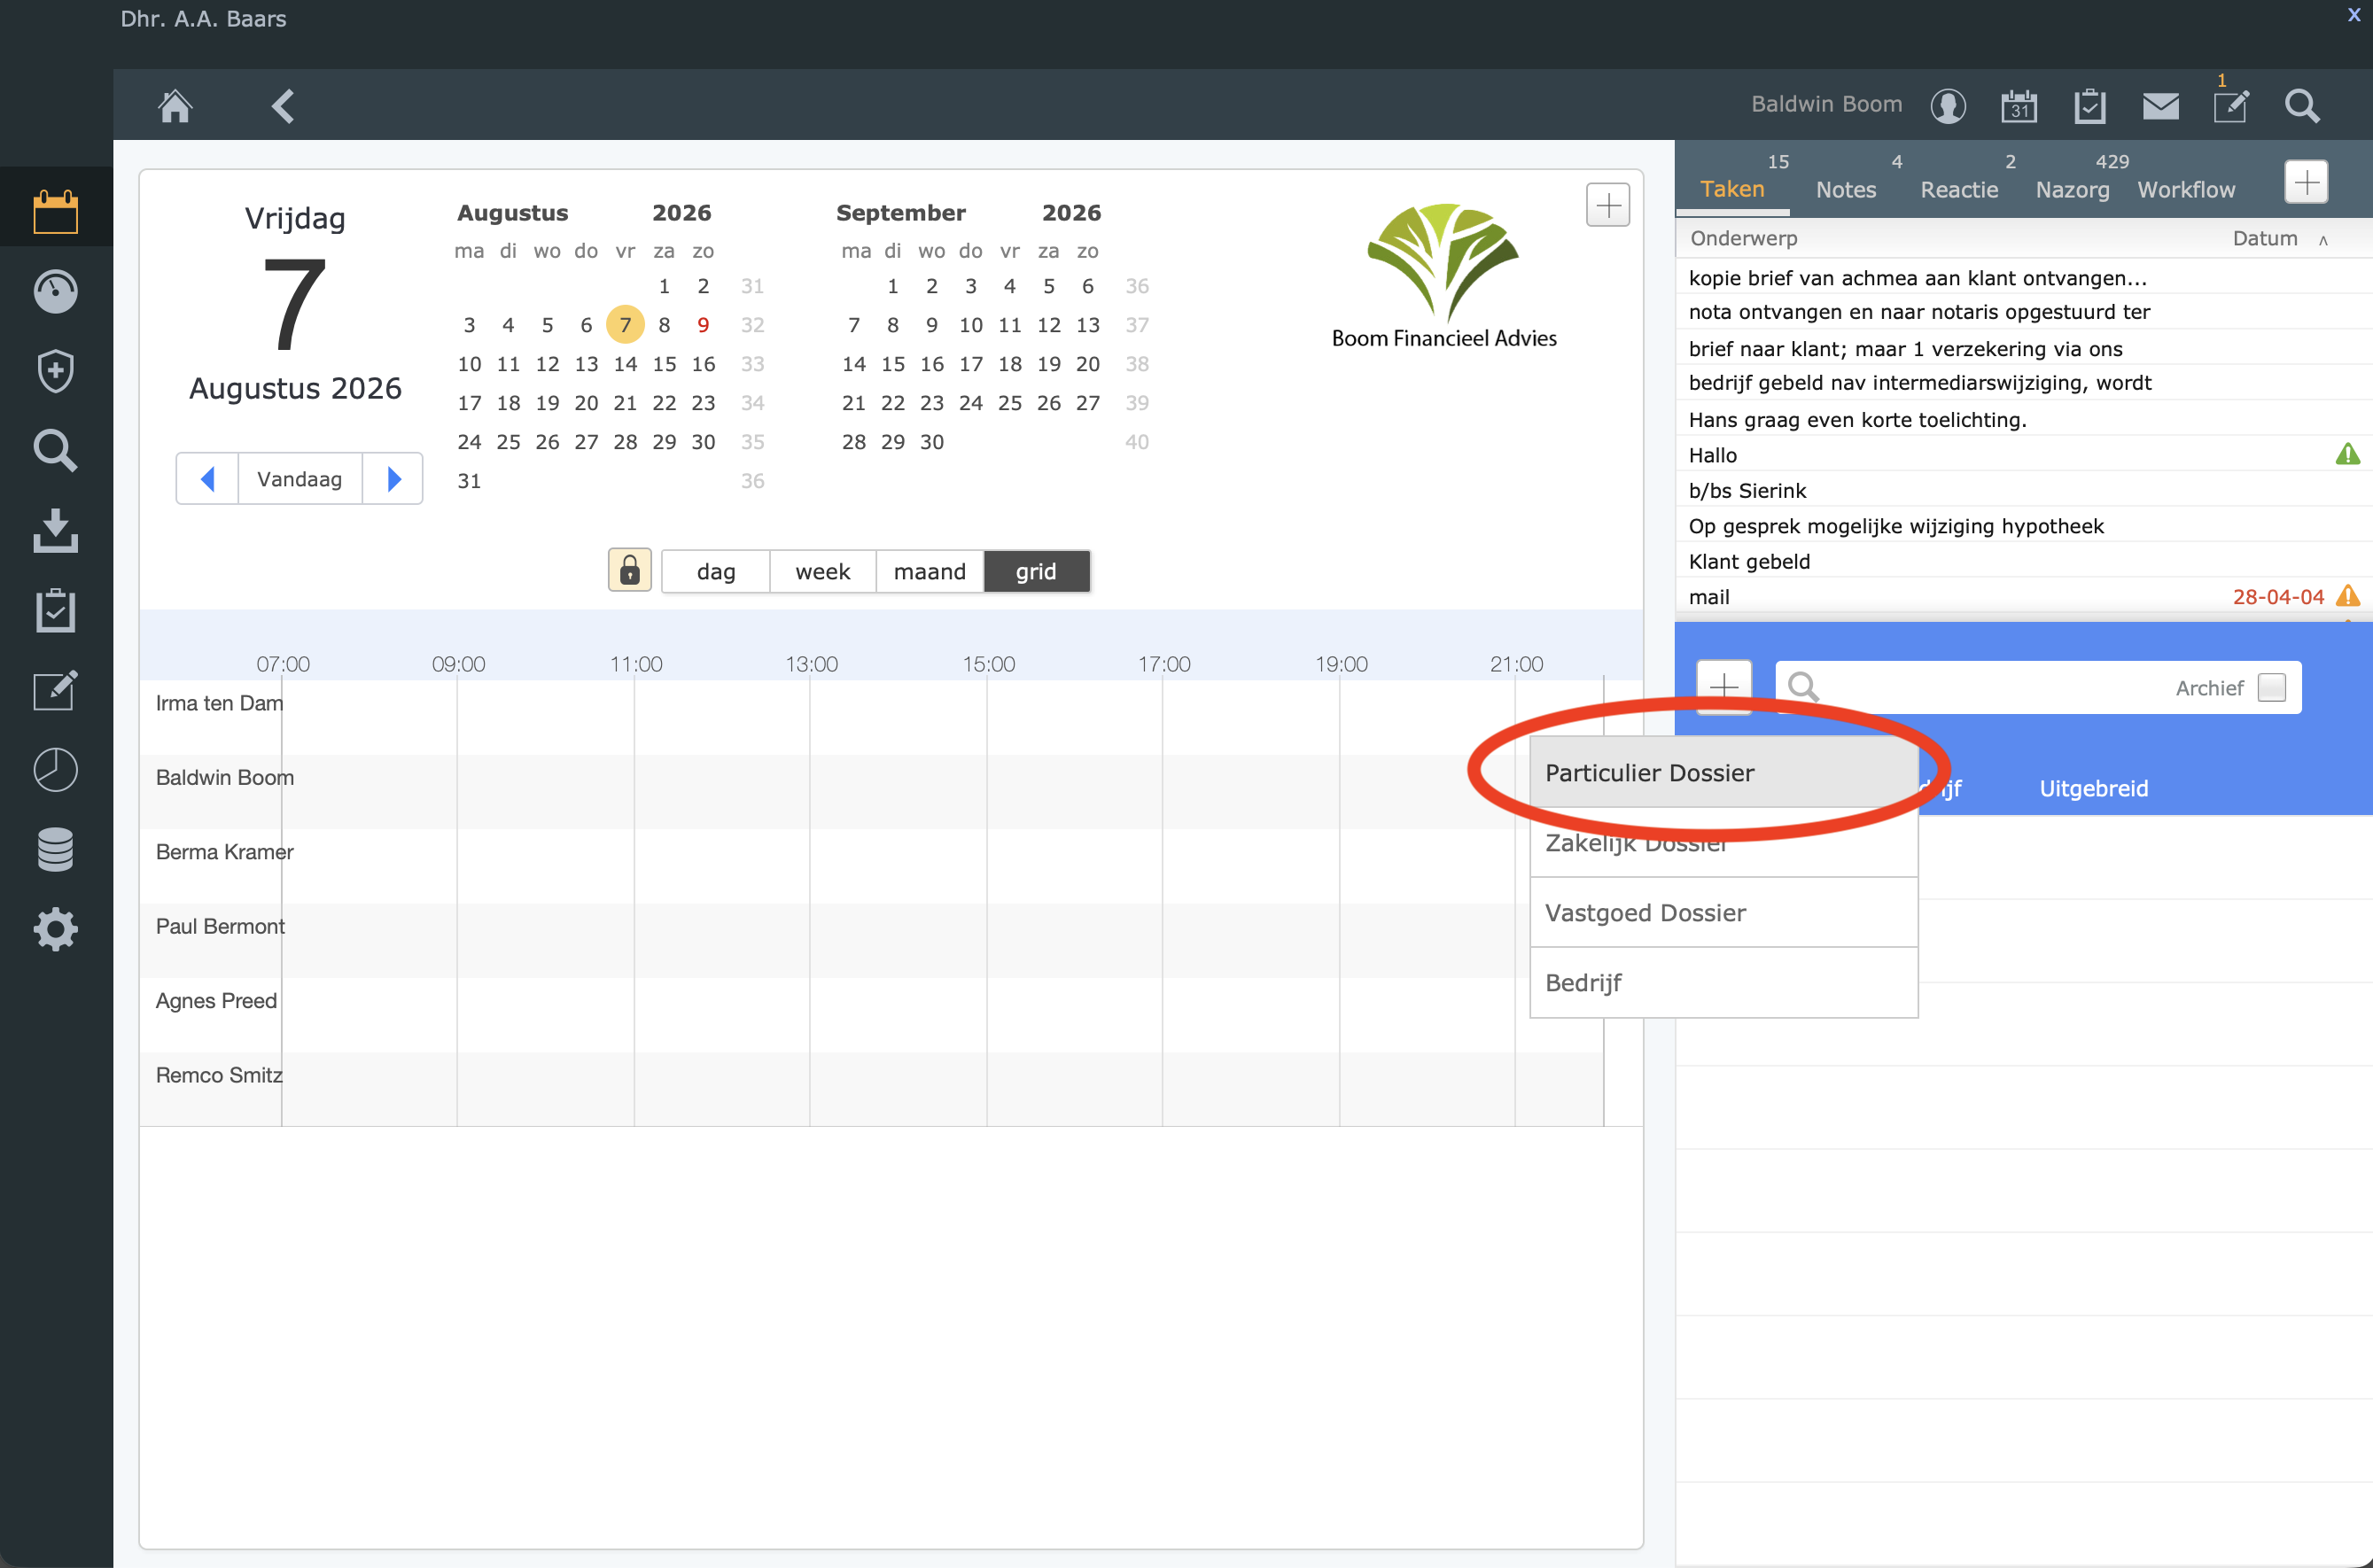Open the database stack icon in sidebar
The height and width of the screenshot is (1568, 2373).
pos(56,850)
